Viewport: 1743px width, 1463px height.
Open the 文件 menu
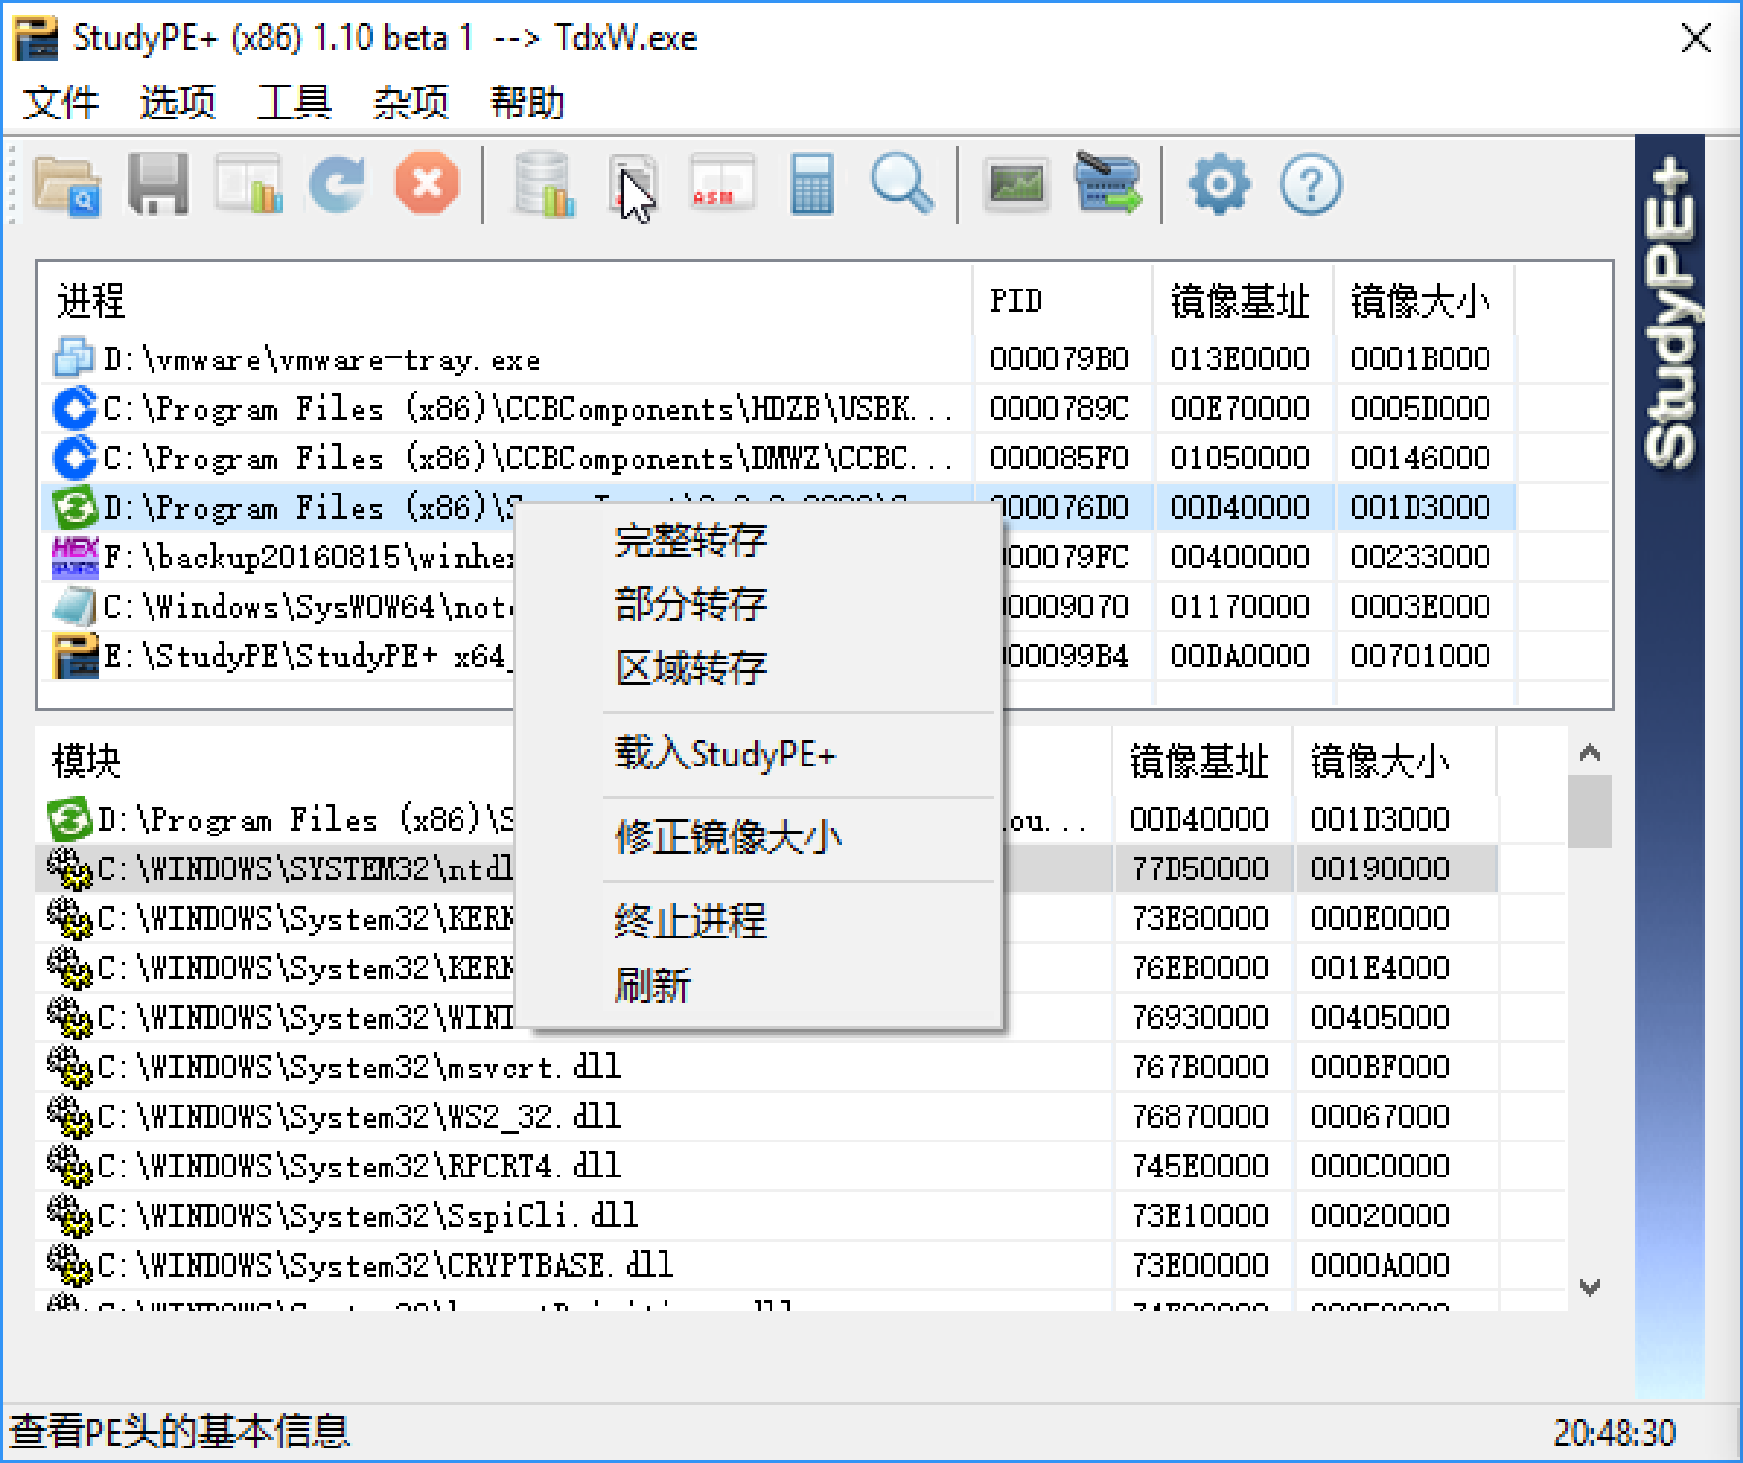(62, 102)
